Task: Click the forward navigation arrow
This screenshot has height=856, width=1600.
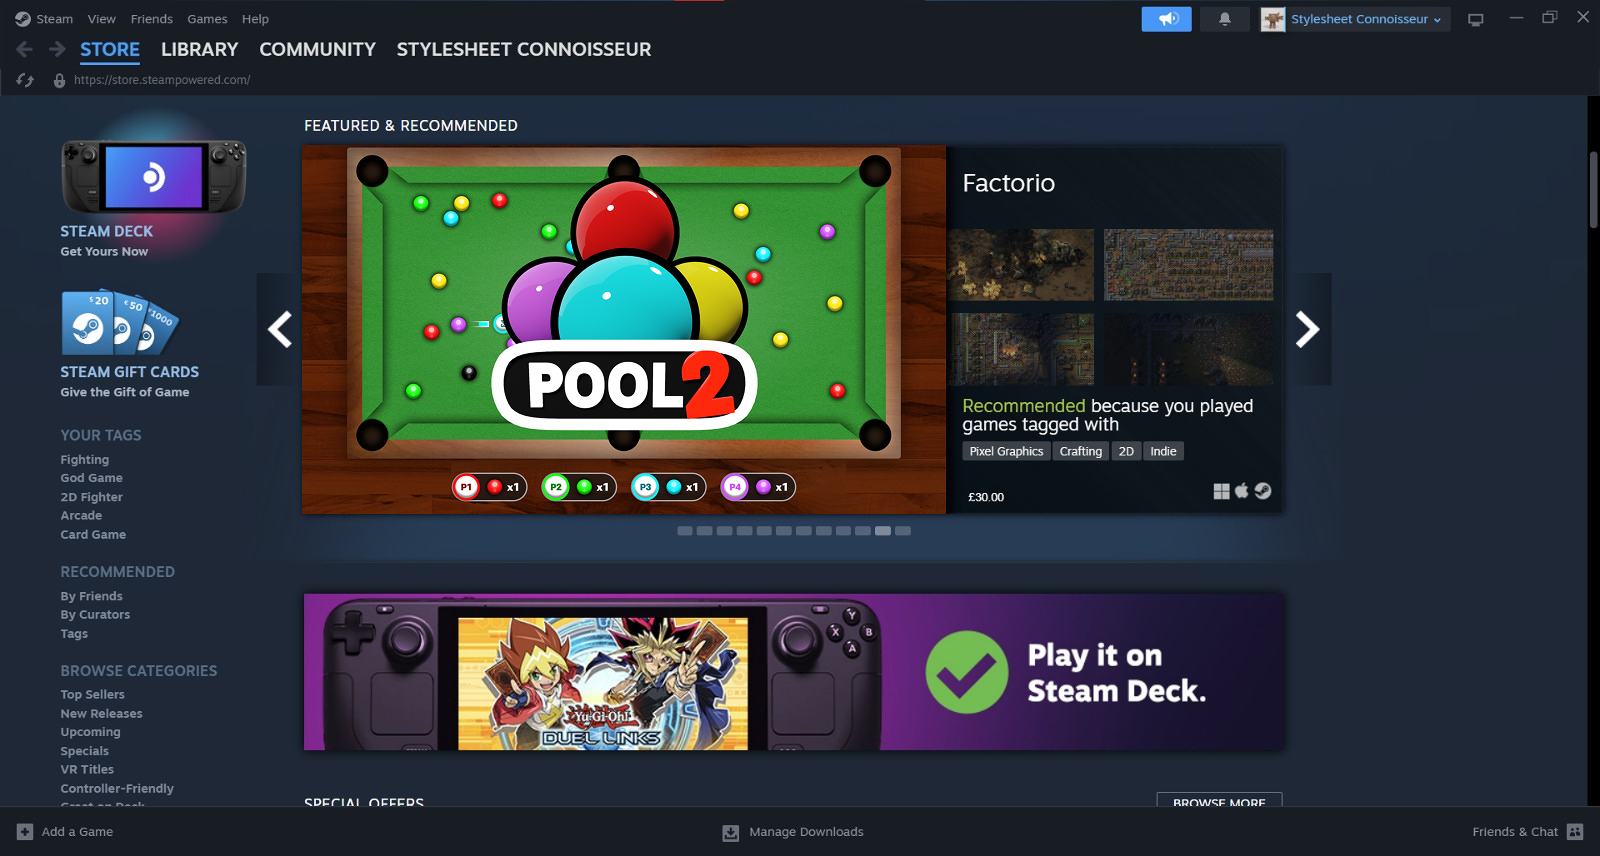Action: coord(57,49)
